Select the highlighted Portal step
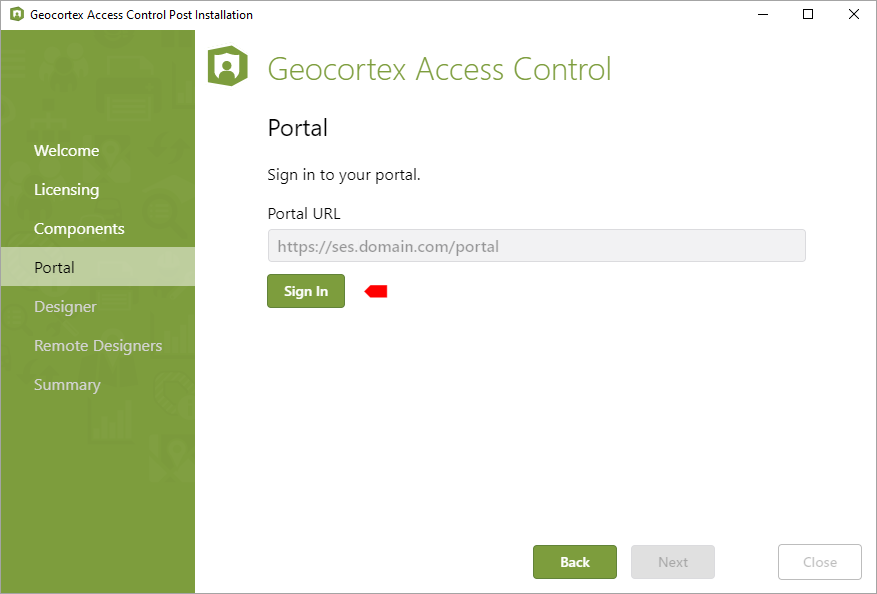The image size is (877, 594). 98,267
